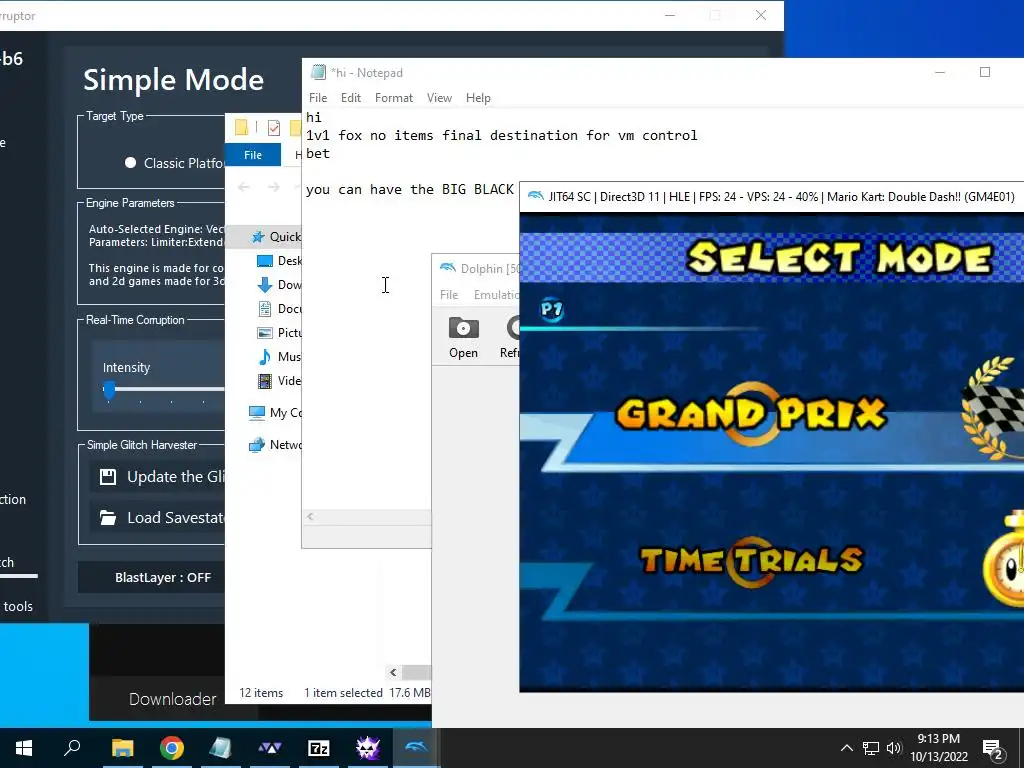The width and height of the screenshot is (1024, 768).
Task: Click Explorer back navigation arrow
Action: (244, 187)
